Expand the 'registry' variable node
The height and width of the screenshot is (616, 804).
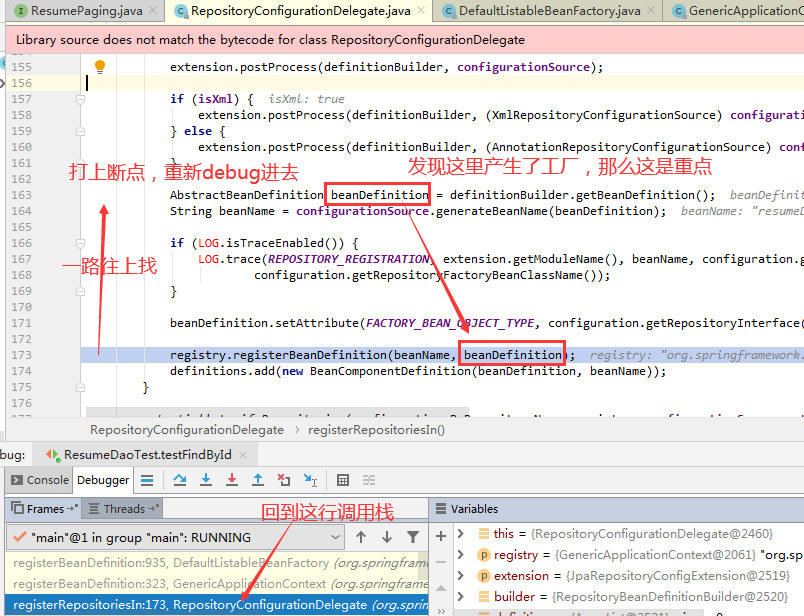pos(460,555)
